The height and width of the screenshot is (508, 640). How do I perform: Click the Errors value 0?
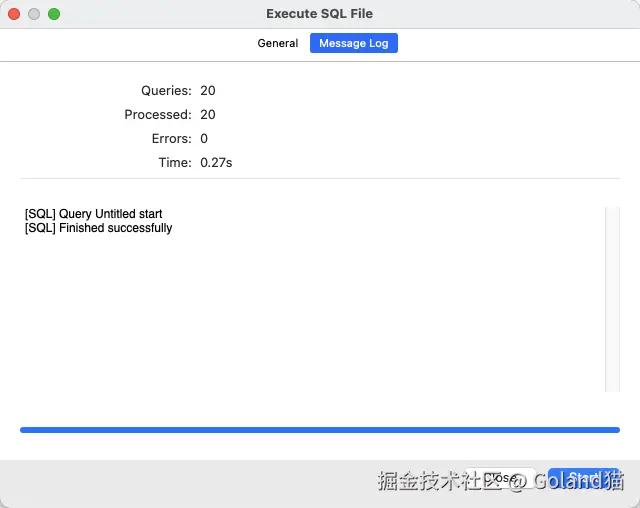pos(204,139)
